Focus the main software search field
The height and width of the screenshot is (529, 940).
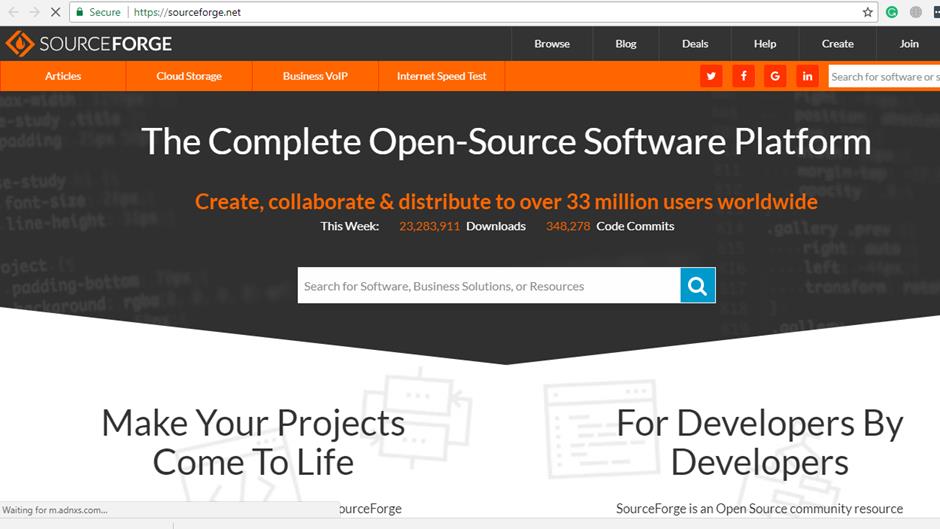coord(489,285)
